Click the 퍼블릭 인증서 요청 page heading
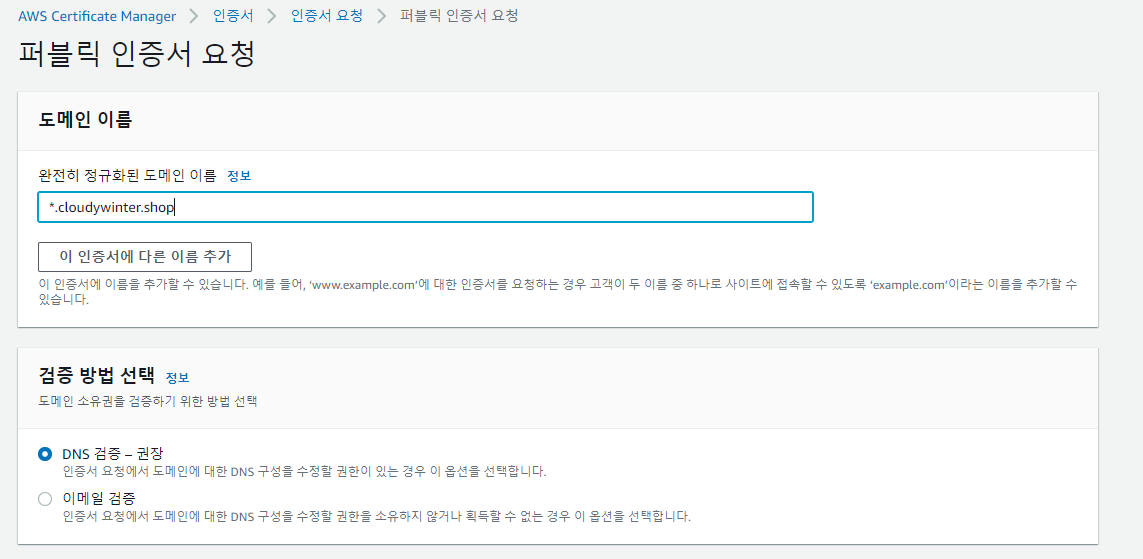 pyautogui.click(x=136, y=55)
